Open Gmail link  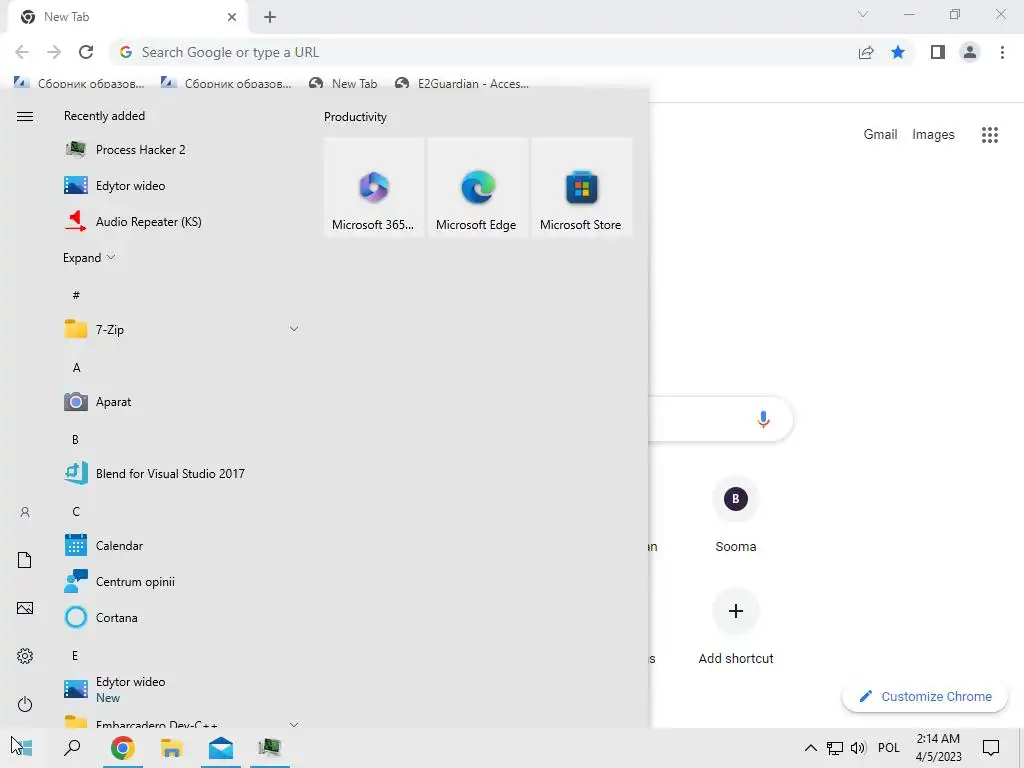880,134
